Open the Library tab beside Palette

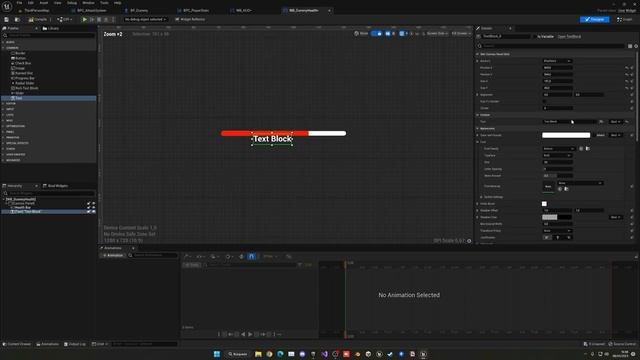51,28
